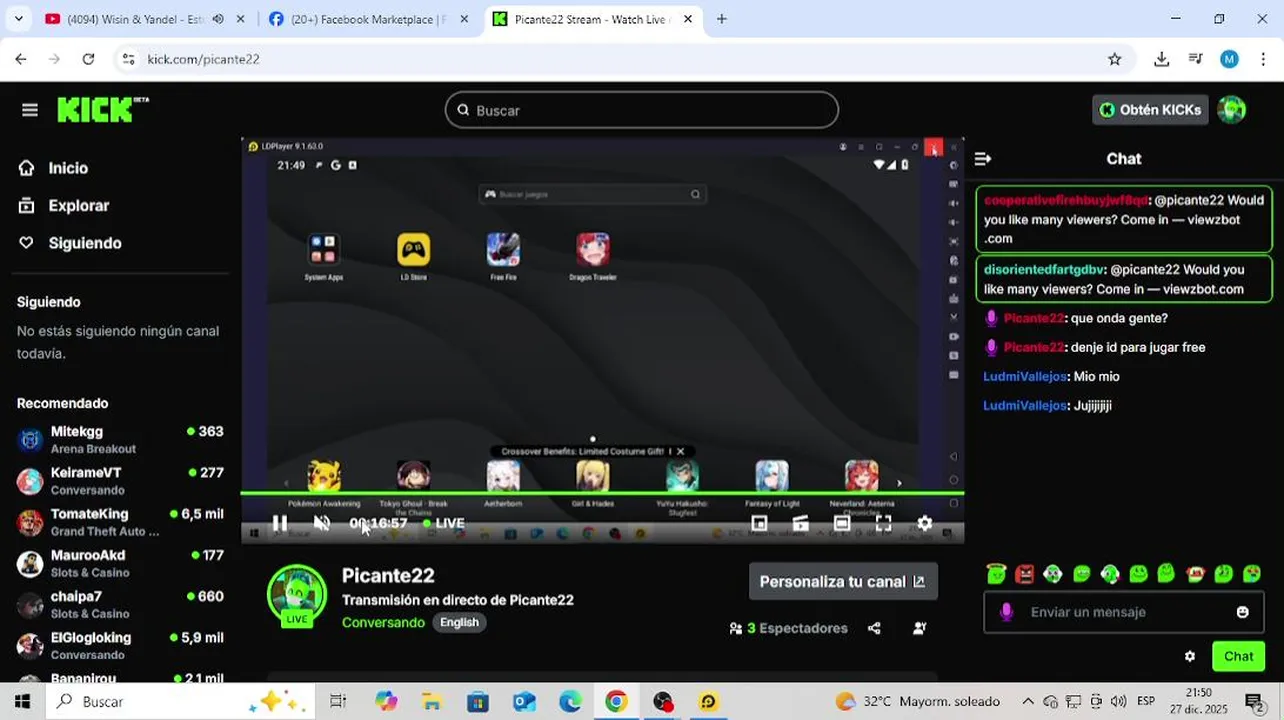Image resolution: width=1284 pixels, height=720 pixels.
Task: Collapse the chat panel with the arrow icon
Action: (983, 159)
